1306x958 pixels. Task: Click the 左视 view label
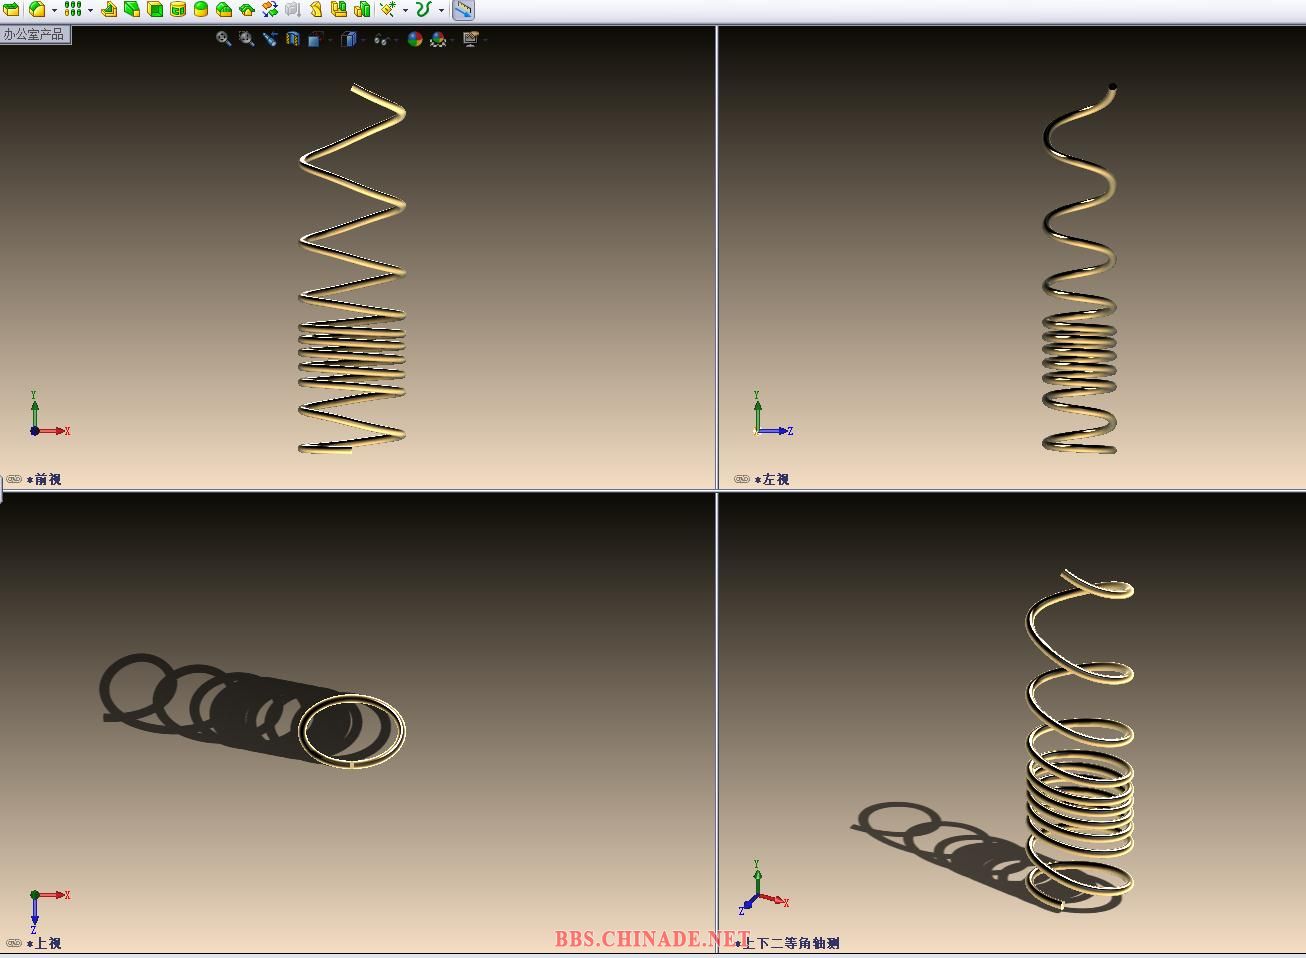click(775, 480)
